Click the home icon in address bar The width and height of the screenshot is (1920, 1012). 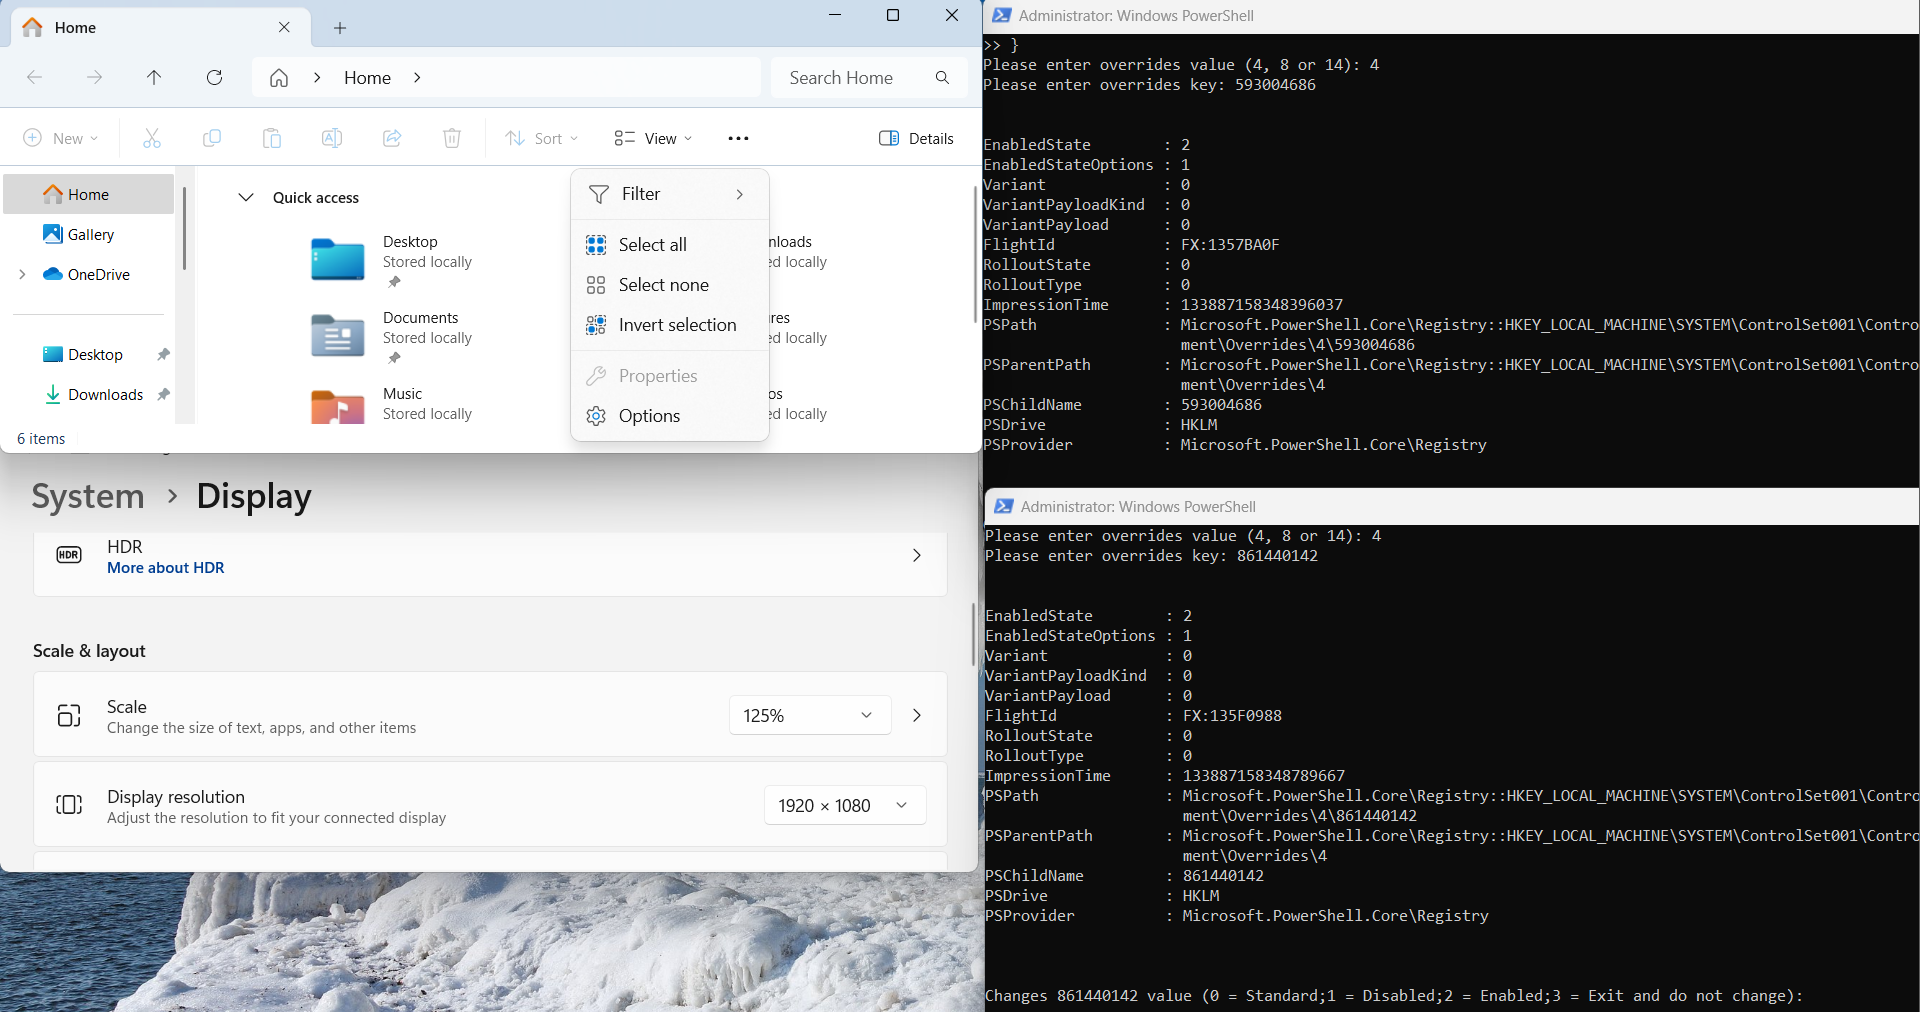(279, 78)
